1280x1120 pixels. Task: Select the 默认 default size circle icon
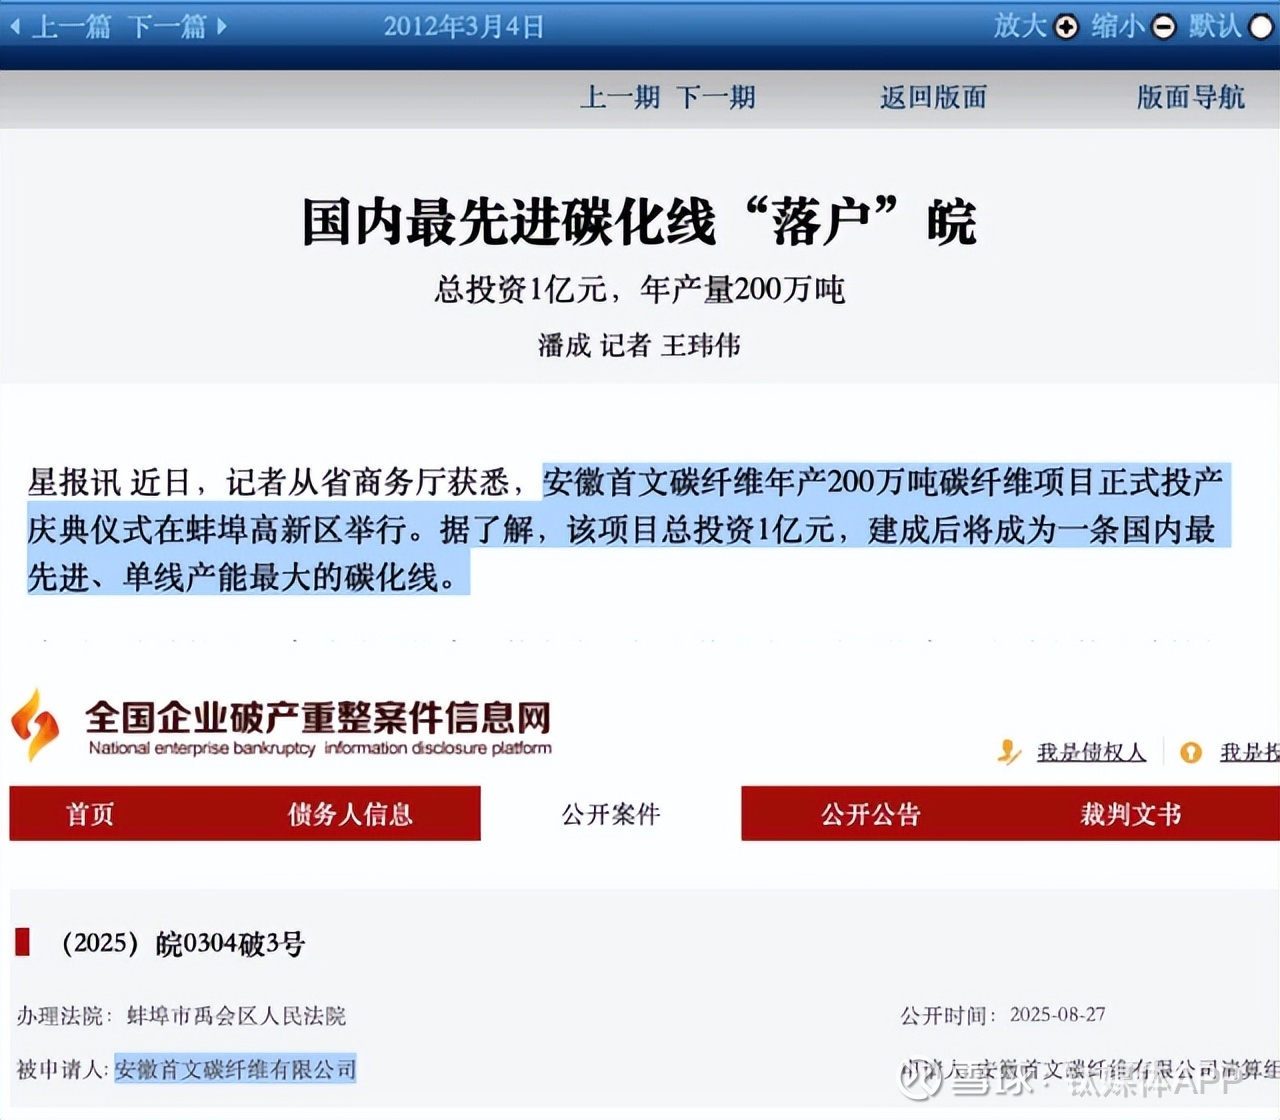[x=1262, y=27]
